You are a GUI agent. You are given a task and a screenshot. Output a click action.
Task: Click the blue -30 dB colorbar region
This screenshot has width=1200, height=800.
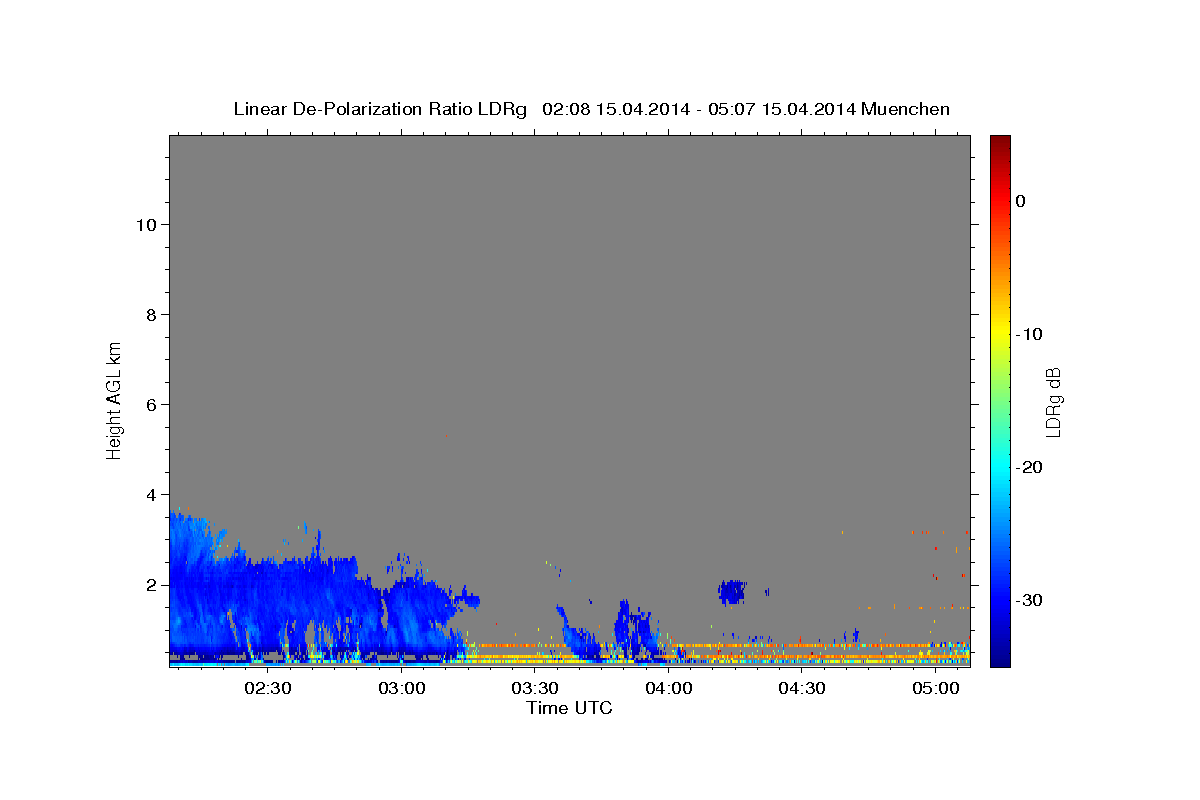[1000, 600]
